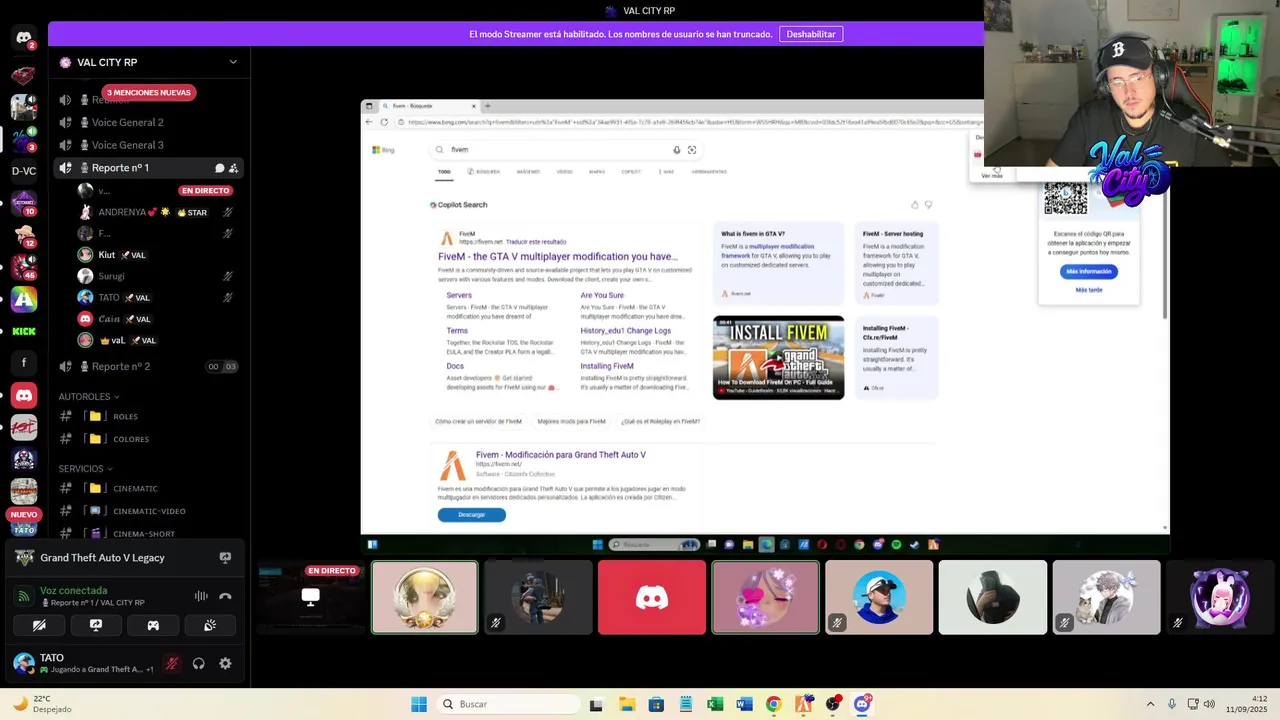Click the Windows taskbar Buscar search box
The height and width of the screenshot is (720, 1280).
click(x=508, y=704)
